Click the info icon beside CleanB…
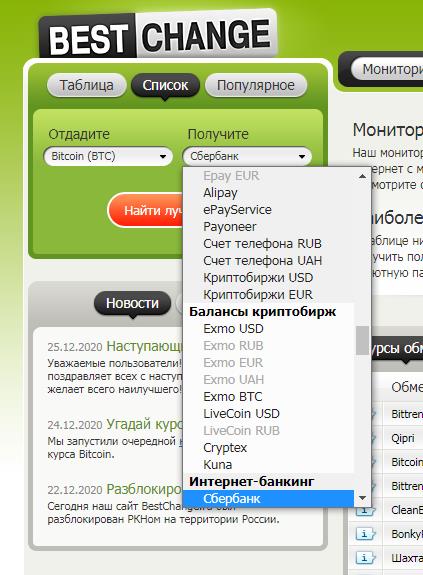423x575 pixels. pyautogui.click(x=365, y=510)
